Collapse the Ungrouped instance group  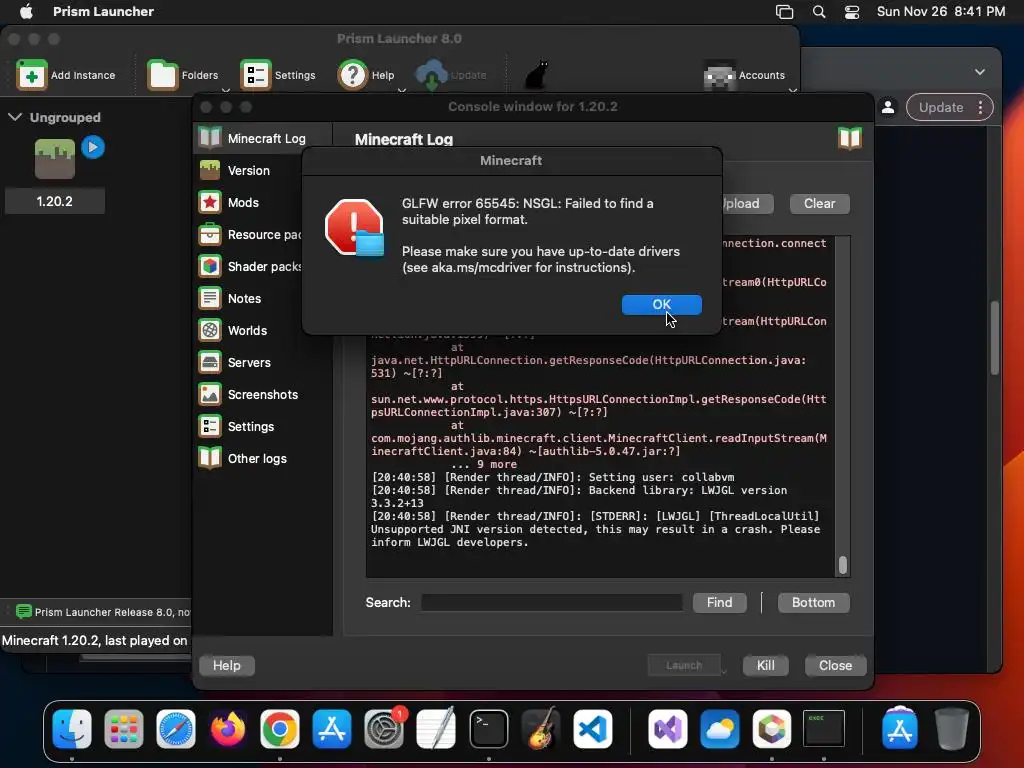(15, 117)
